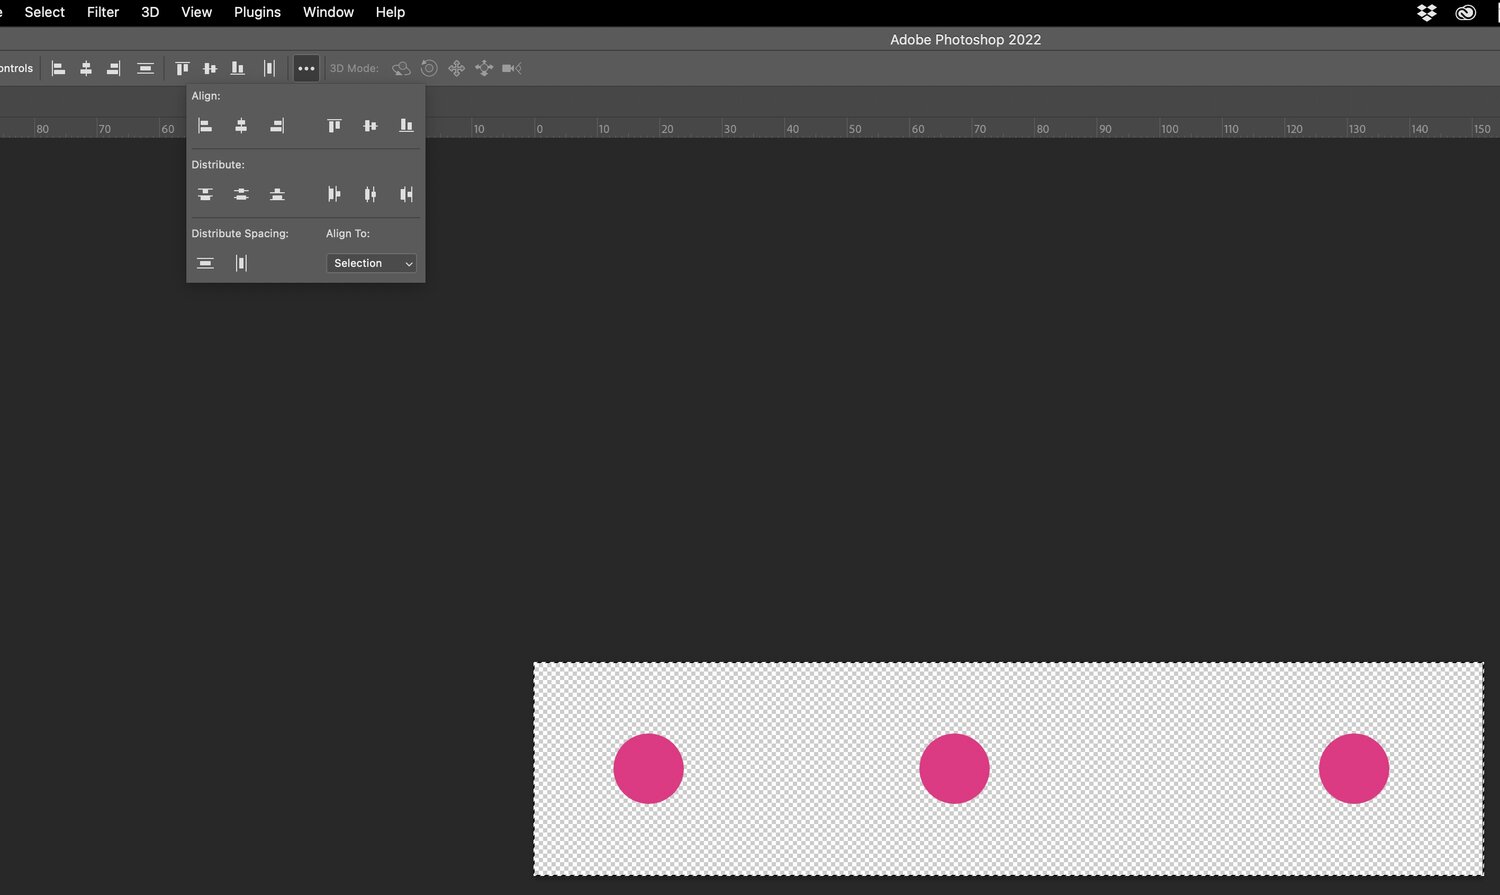Align vertical centers in Align popup

(370, 125)
